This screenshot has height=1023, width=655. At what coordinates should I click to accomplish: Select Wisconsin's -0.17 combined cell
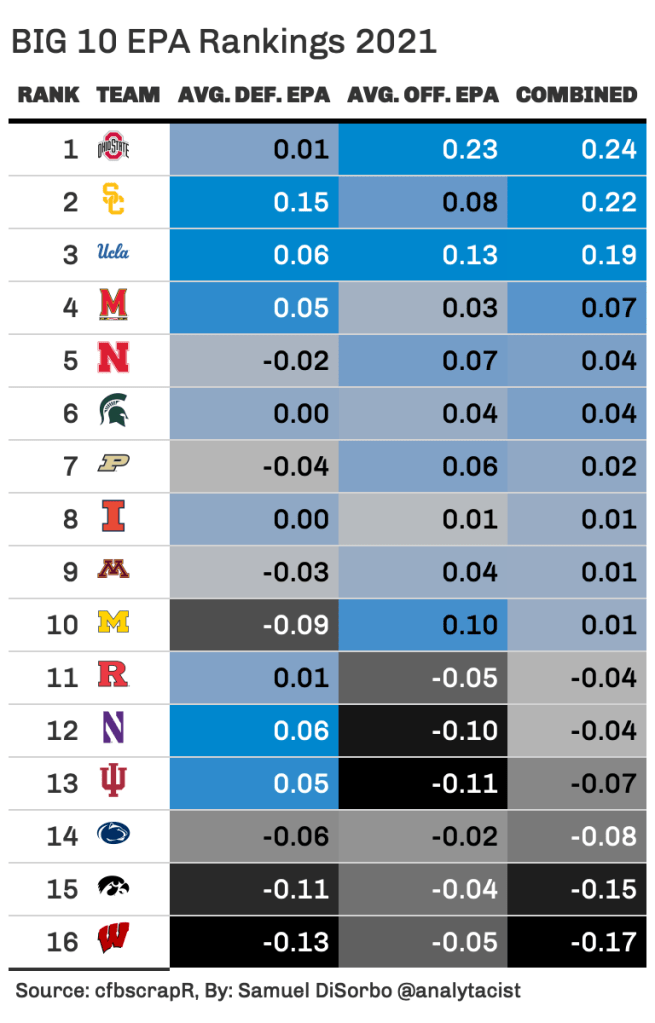click(577, 941)
